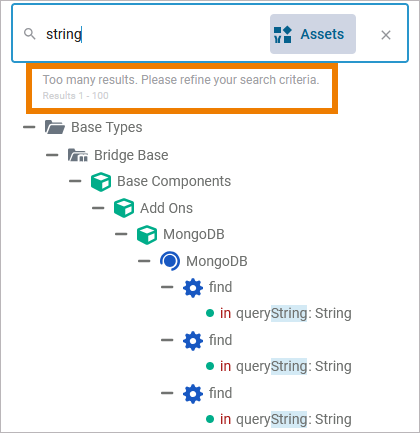
Task: Select the first queryString: String parameter
Action: click(x=279, y=313)
